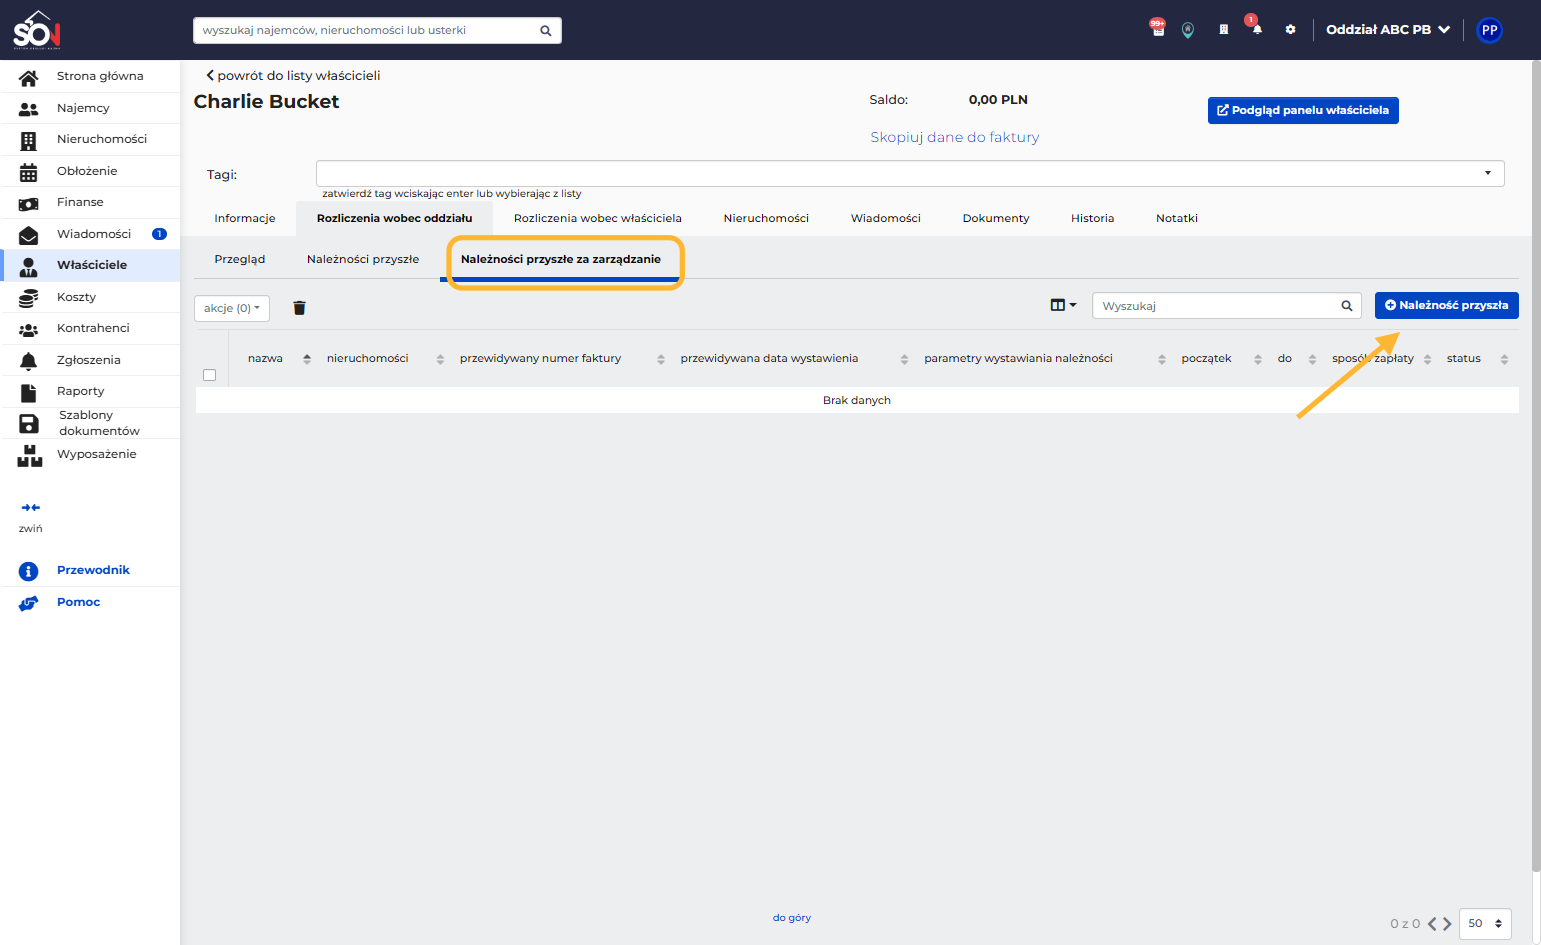Go to the next page with right chevron
1541x945 pixels.
(1447, 924)
